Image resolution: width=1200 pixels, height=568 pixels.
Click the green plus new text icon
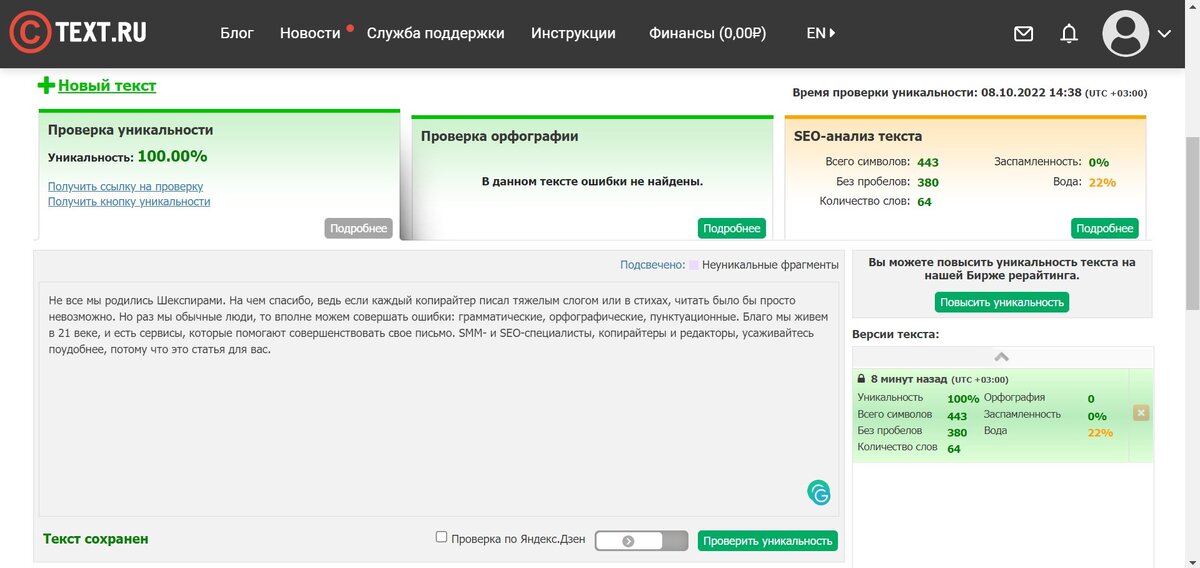point(46,86)
